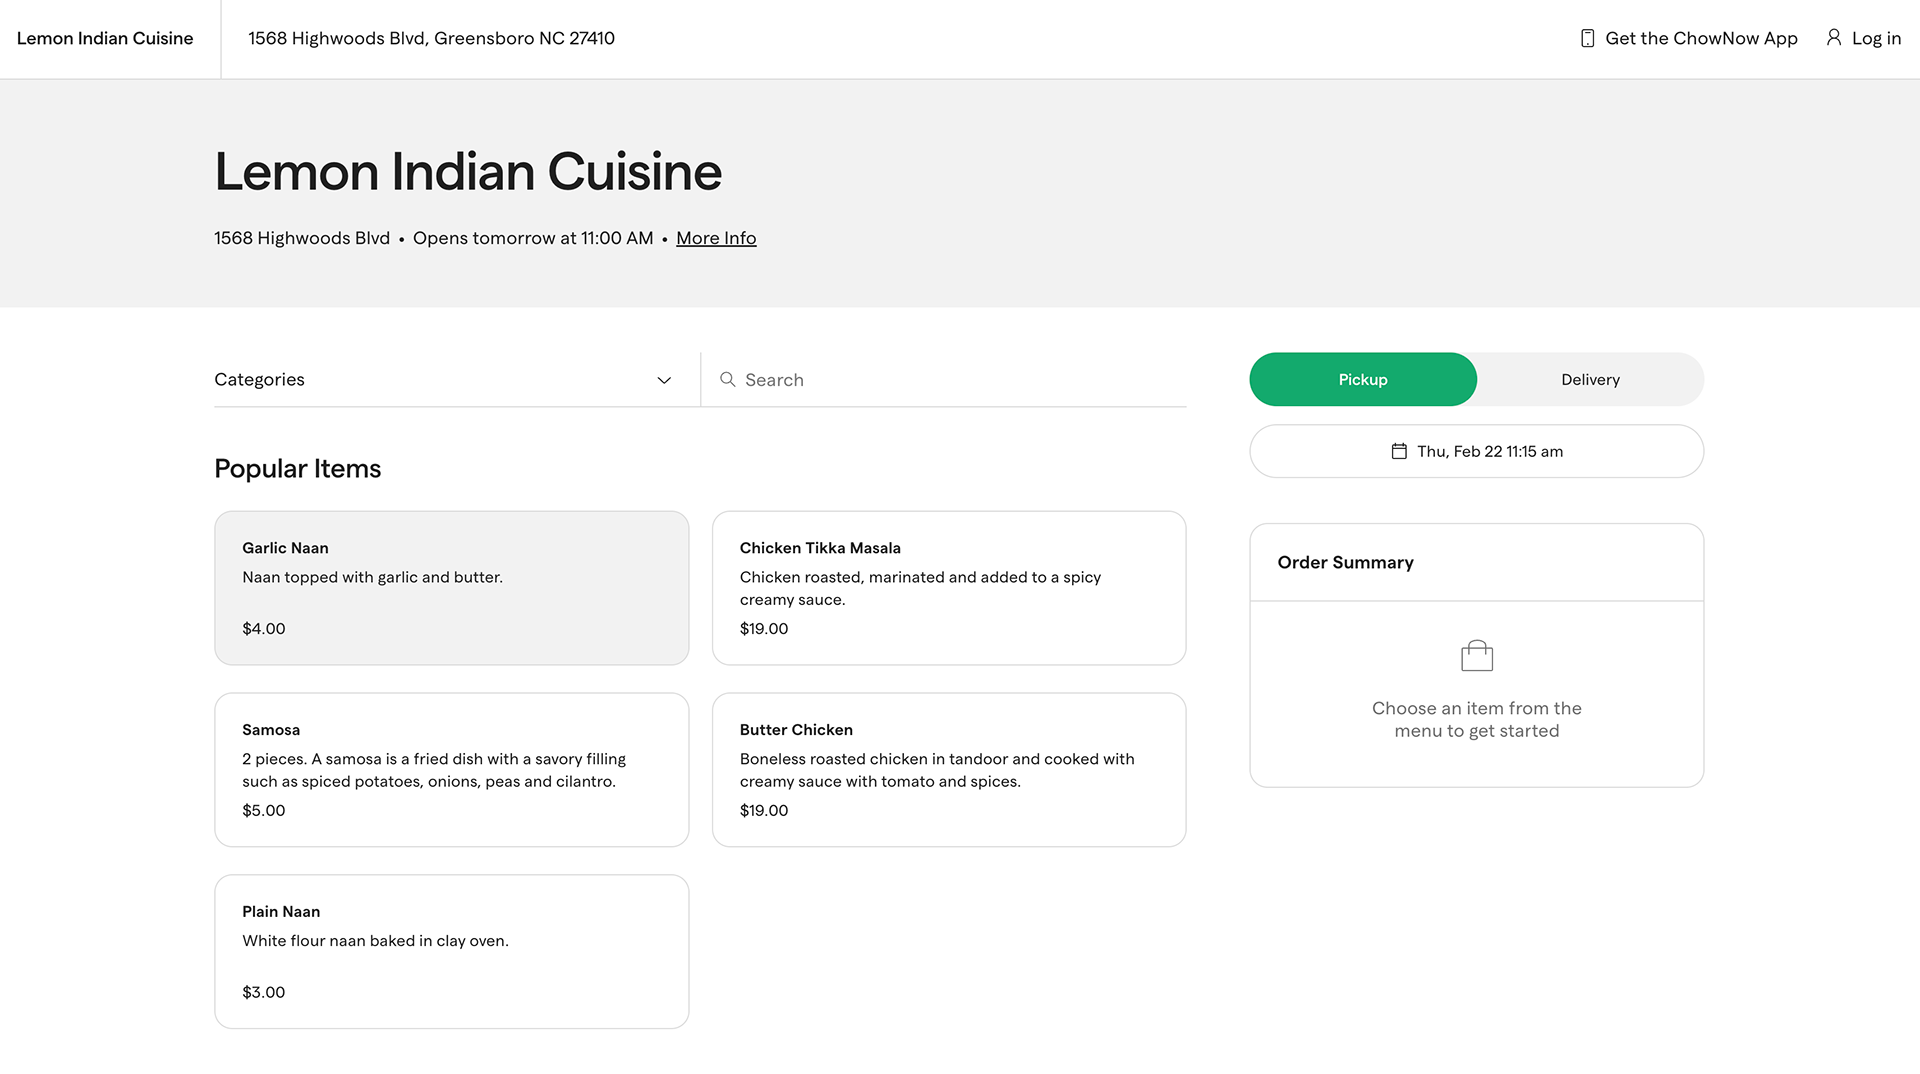
Task: Click Log in link
Action: pos(1876,38)
